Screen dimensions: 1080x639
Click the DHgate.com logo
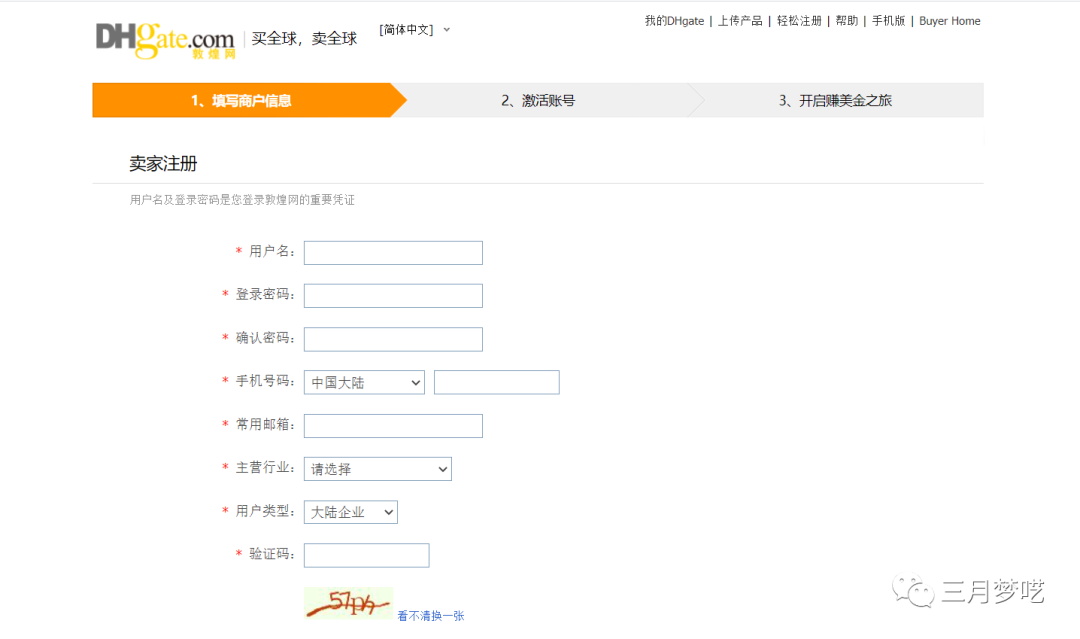165,40
